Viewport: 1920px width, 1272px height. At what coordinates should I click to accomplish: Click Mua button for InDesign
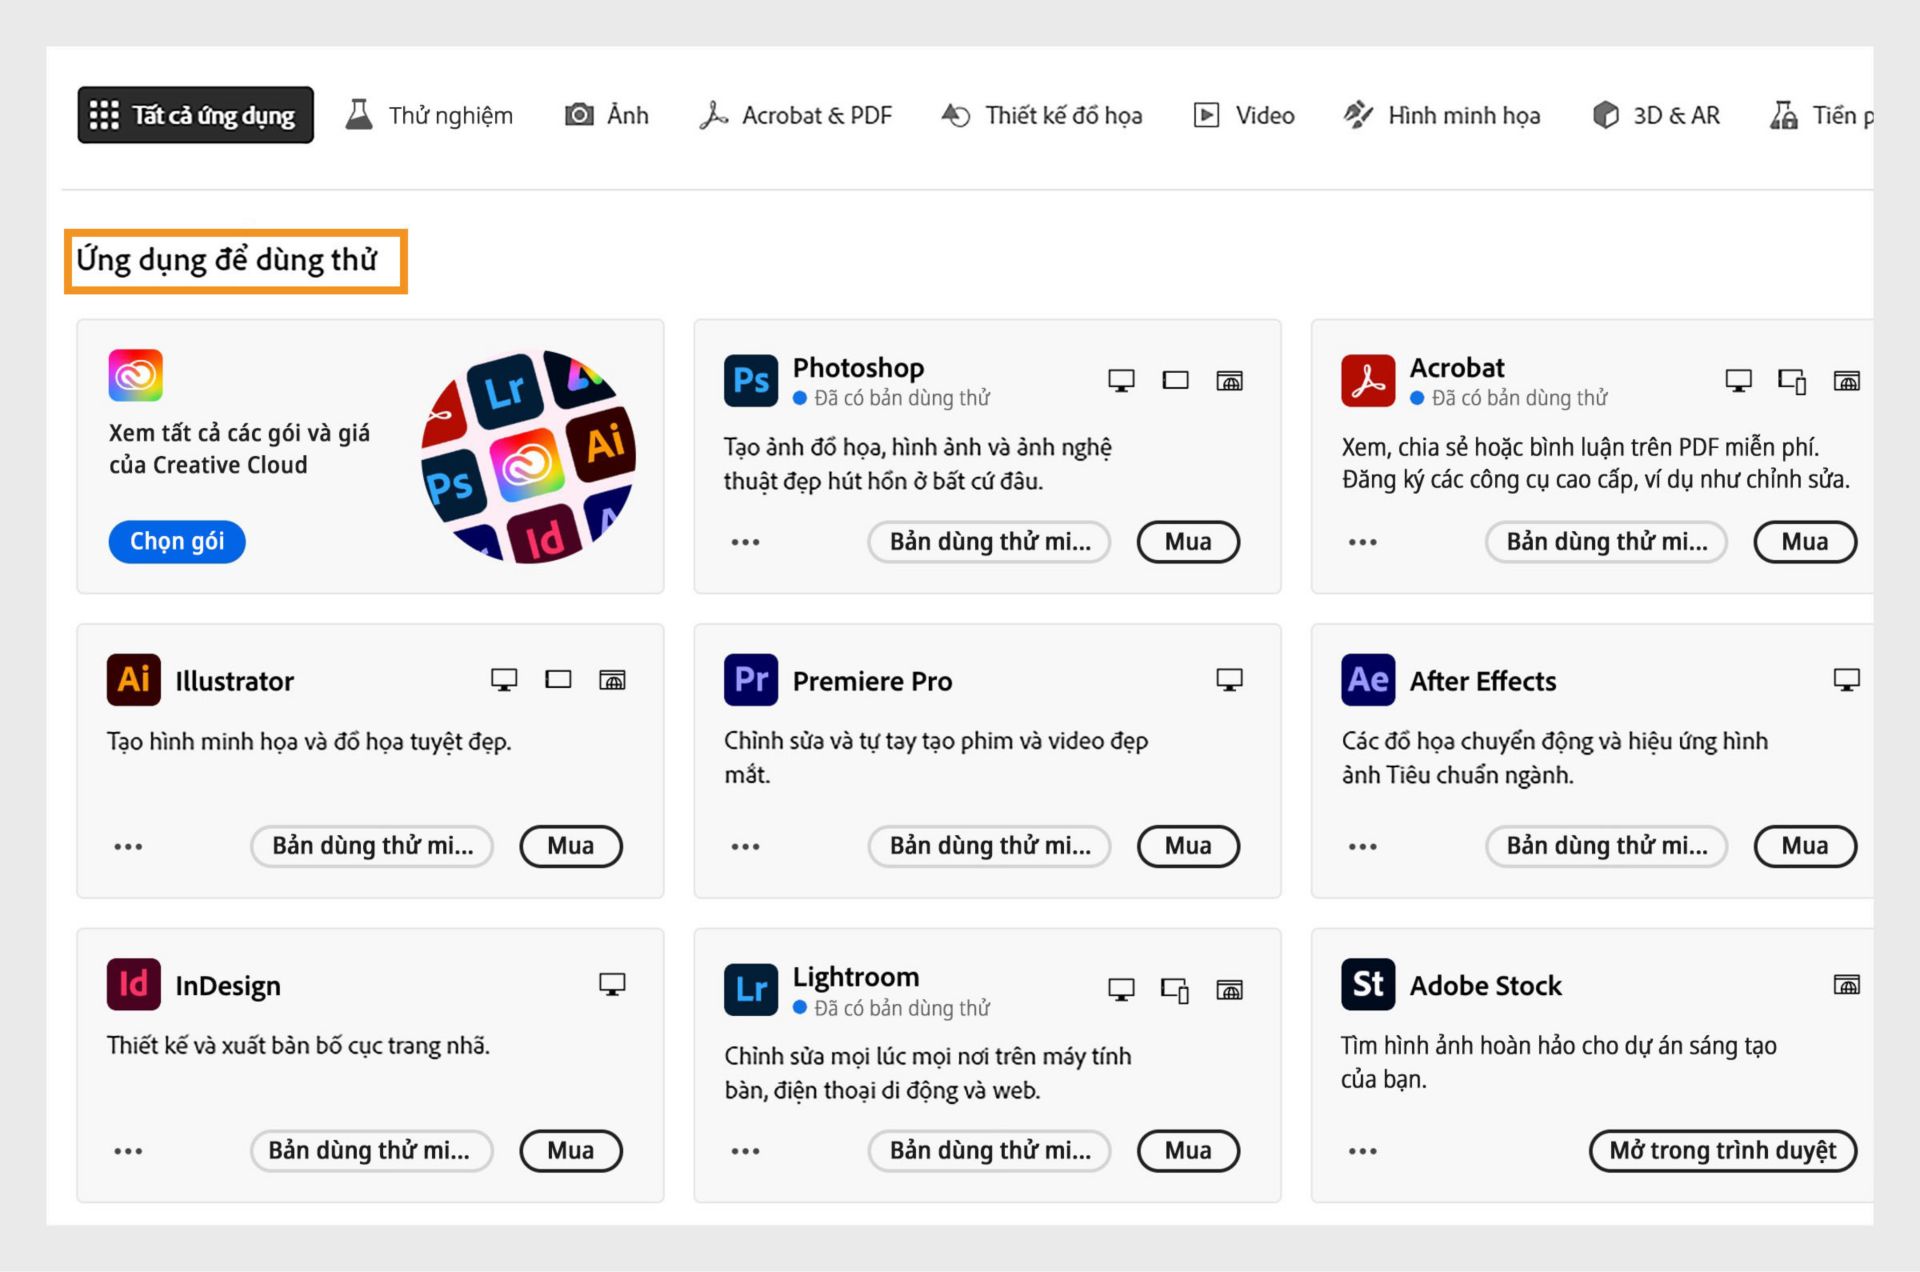point(571,1150)
